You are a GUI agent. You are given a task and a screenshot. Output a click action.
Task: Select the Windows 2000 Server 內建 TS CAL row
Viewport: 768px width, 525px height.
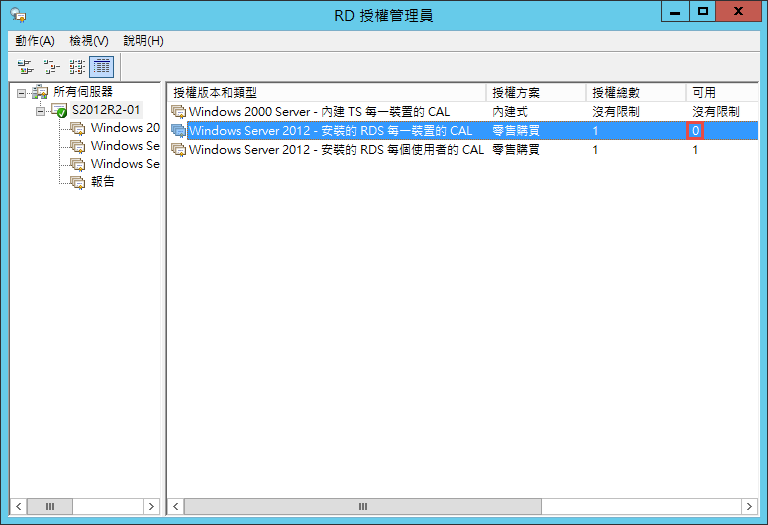click(x=463, y=112)
